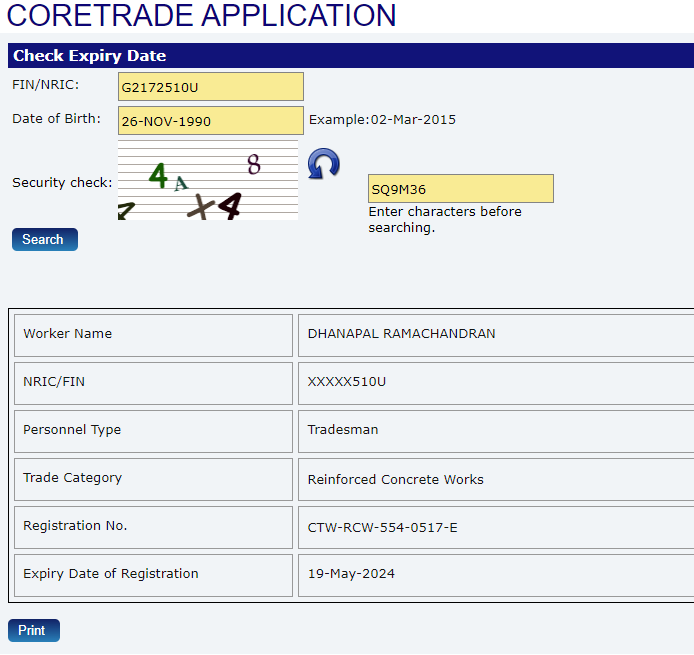Click the Security check label
The height and width of the screenshot is (655, 694).
62,182
